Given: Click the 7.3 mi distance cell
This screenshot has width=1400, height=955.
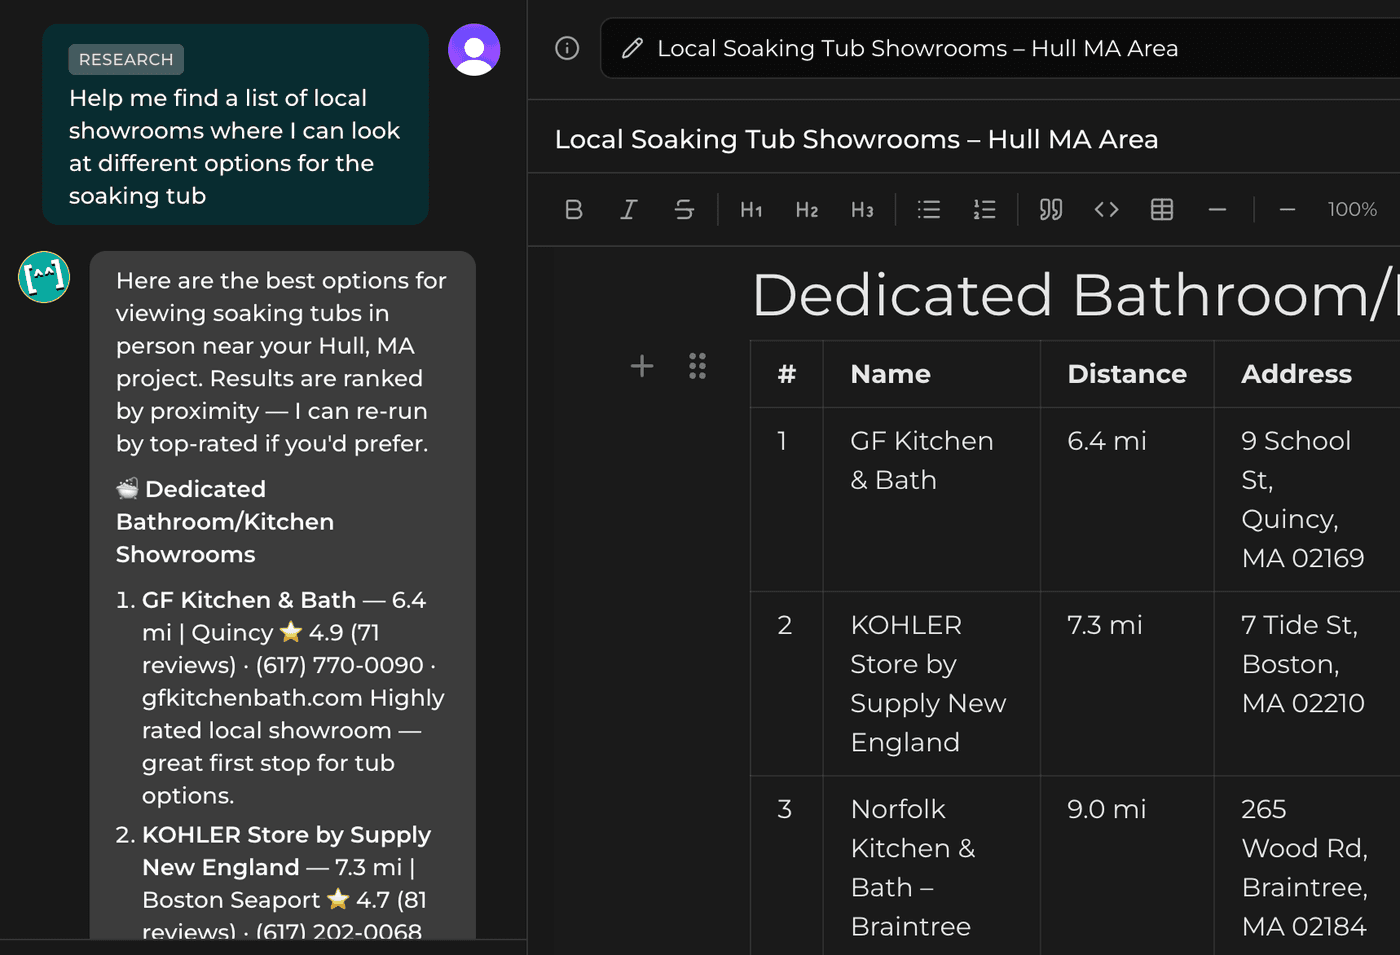Looking at the screenshot, I should (x=1127, y=683).
